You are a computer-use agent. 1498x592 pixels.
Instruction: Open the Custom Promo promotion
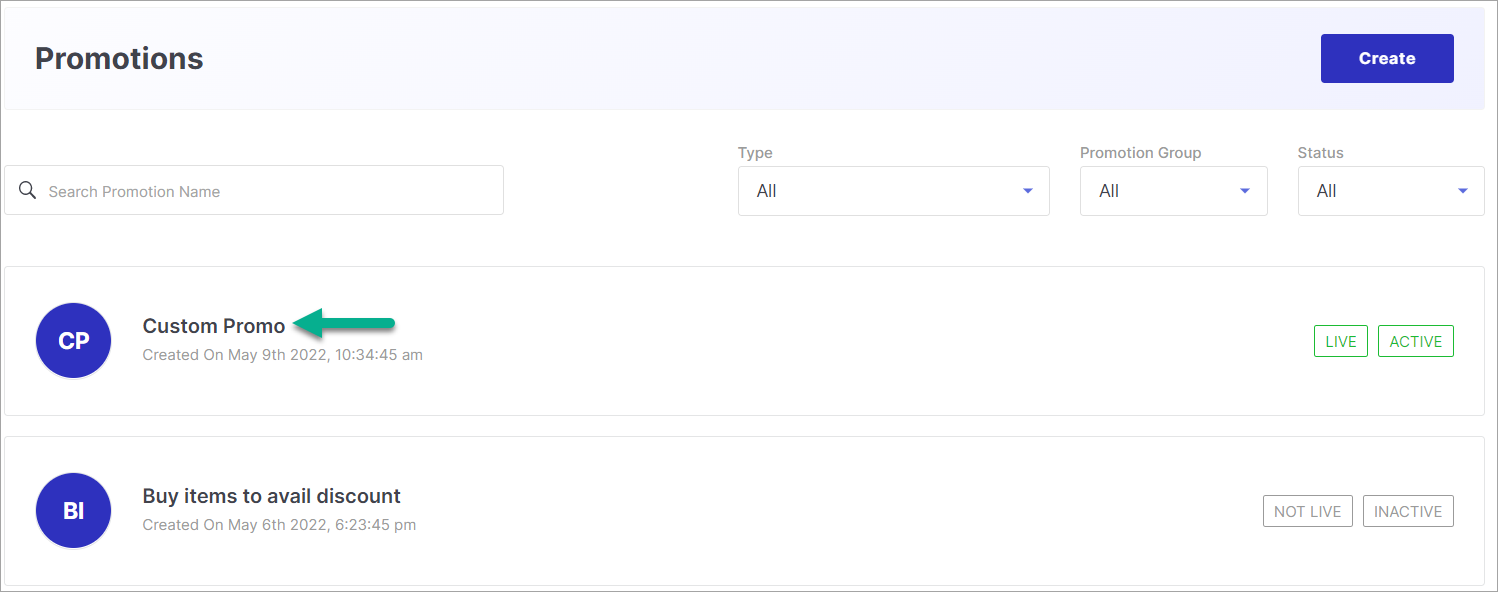pyautogui.click(x=214, y=326)
